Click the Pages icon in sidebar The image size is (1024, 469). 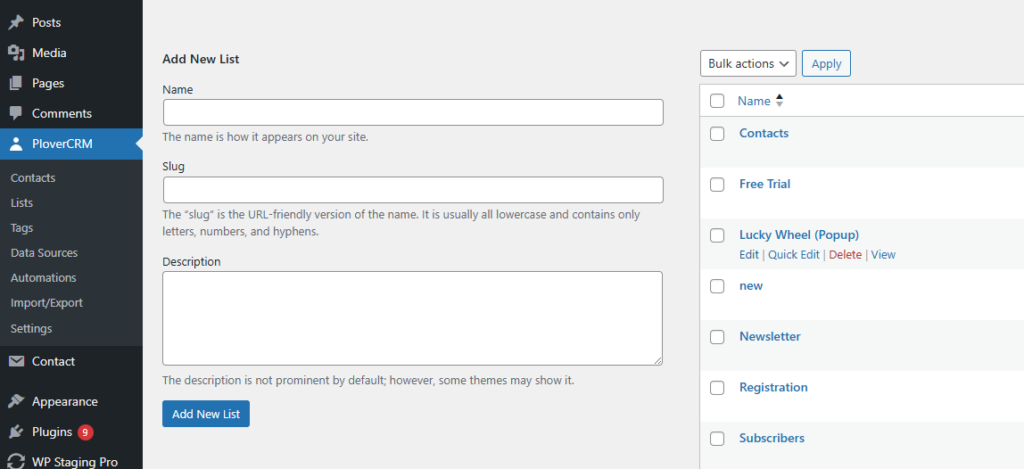point(16,83)
